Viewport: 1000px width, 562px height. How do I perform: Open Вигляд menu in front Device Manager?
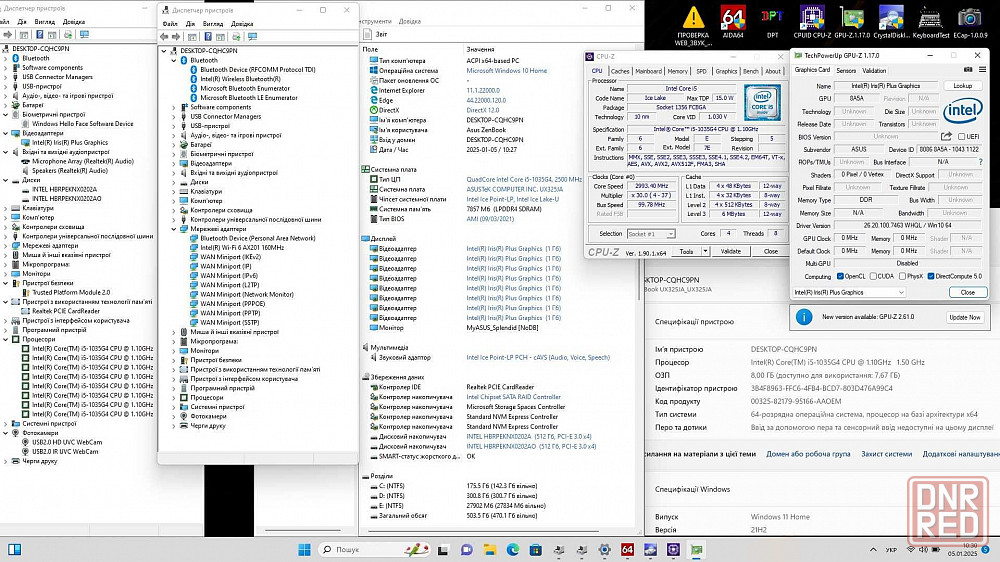click(x=213, y=24)
